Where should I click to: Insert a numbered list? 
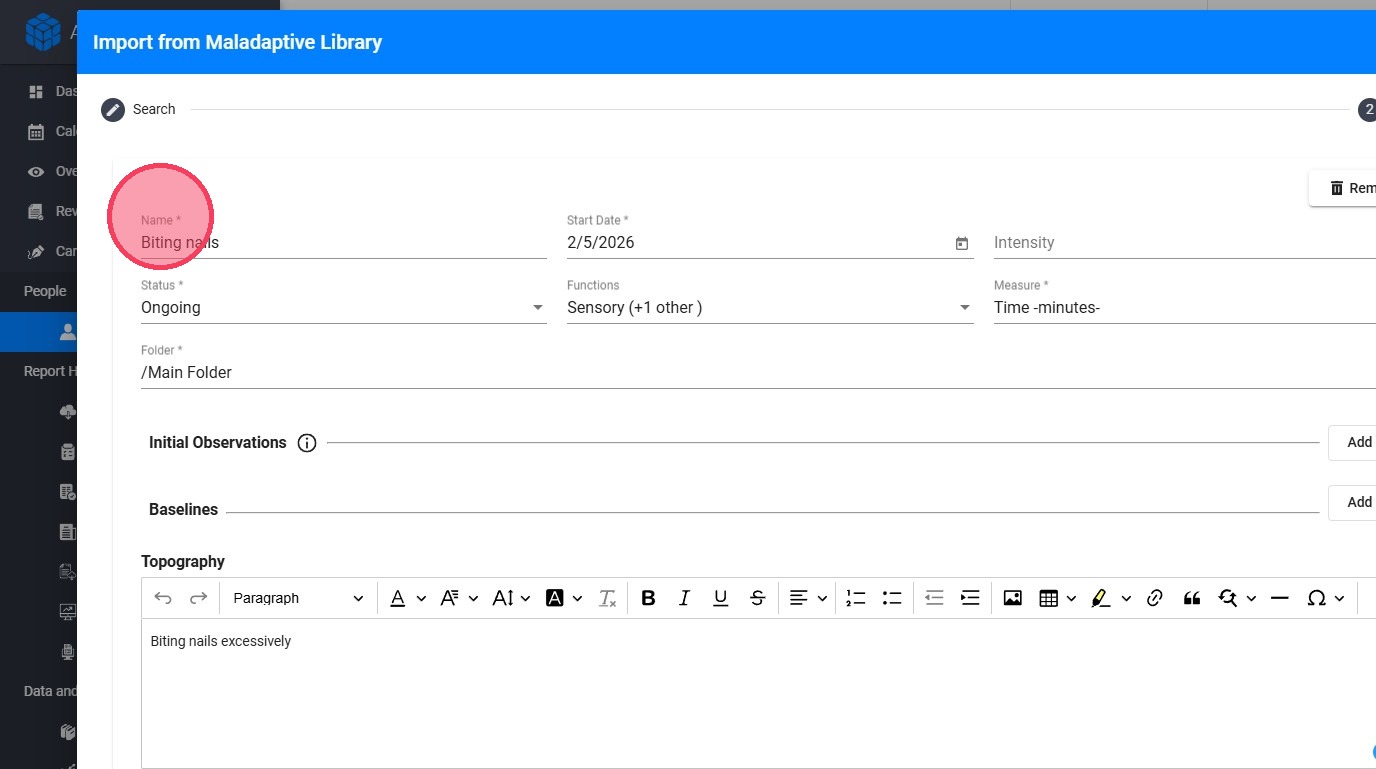coord(856,598)
